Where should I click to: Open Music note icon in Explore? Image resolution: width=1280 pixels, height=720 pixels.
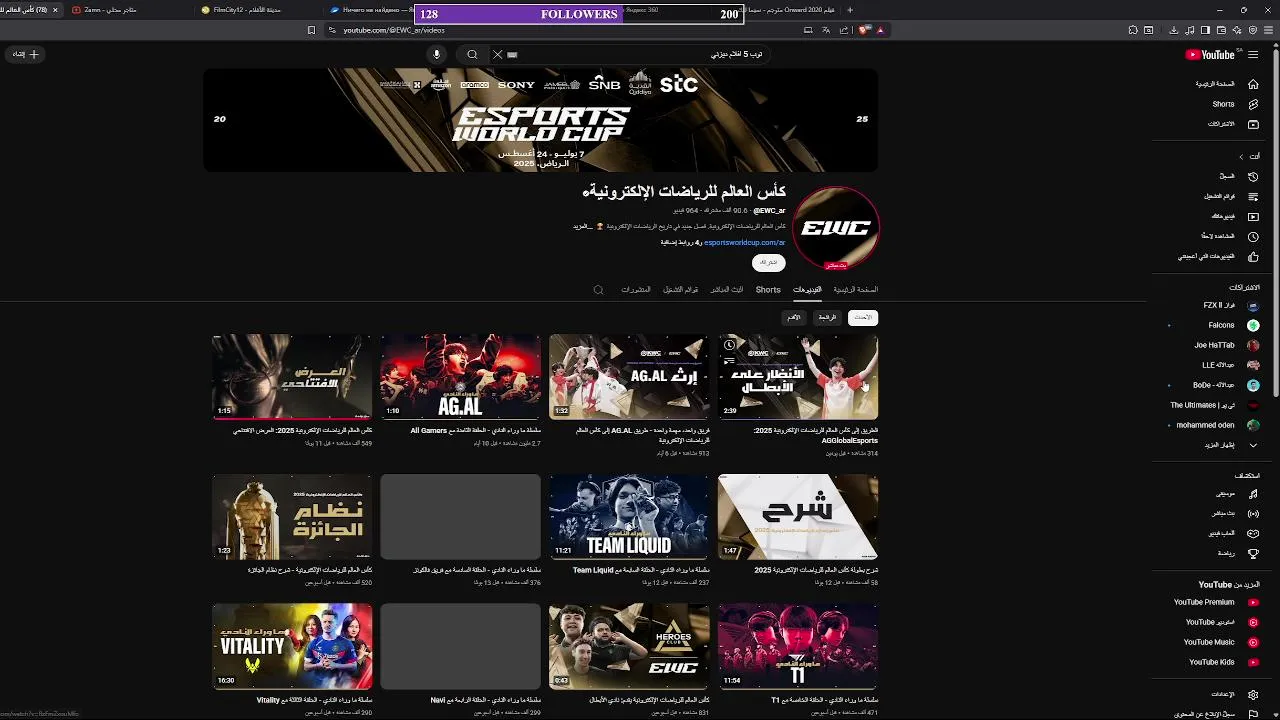tap(1253, 493)
